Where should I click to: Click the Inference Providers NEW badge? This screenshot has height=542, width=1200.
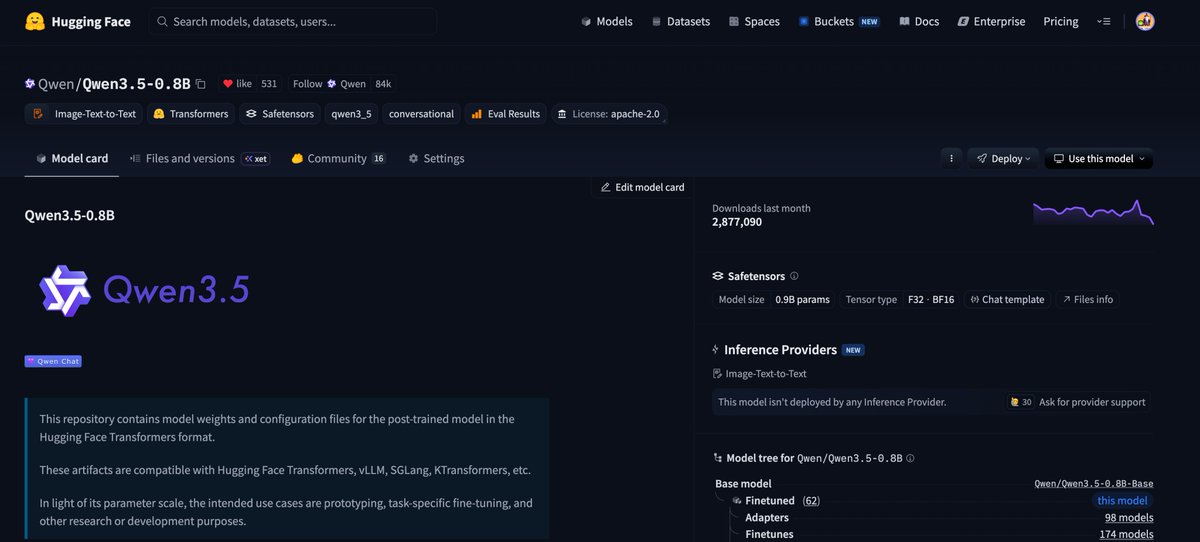coord(853,350)
